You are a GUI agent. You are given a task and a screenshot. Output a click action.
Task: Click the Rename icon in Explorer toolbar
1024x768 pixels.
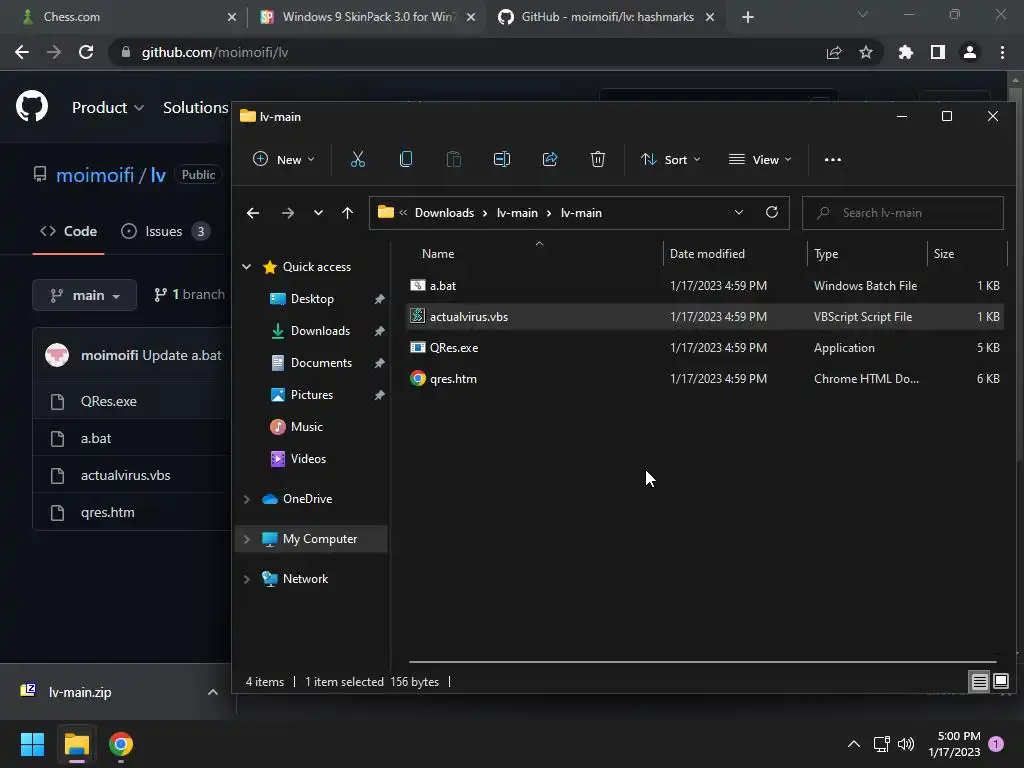pyautogui.click(x=502, y=159)
